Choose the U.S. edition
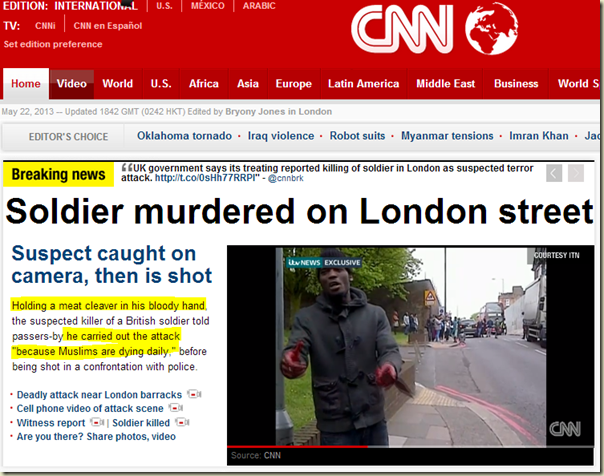Viewport: 604px width, 476px height. pyautogui.click(x=164, y=6)
